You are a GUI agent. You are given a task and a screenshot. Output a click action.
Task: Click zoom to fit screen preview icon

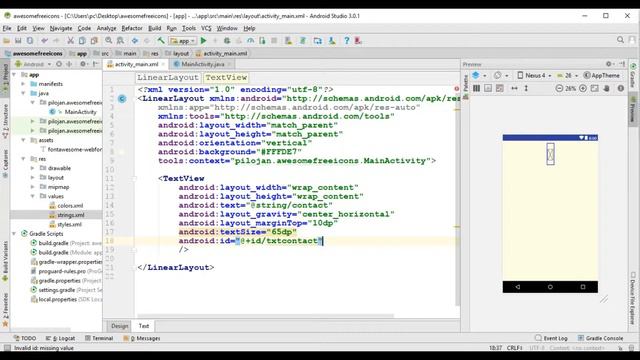point(595,88)
